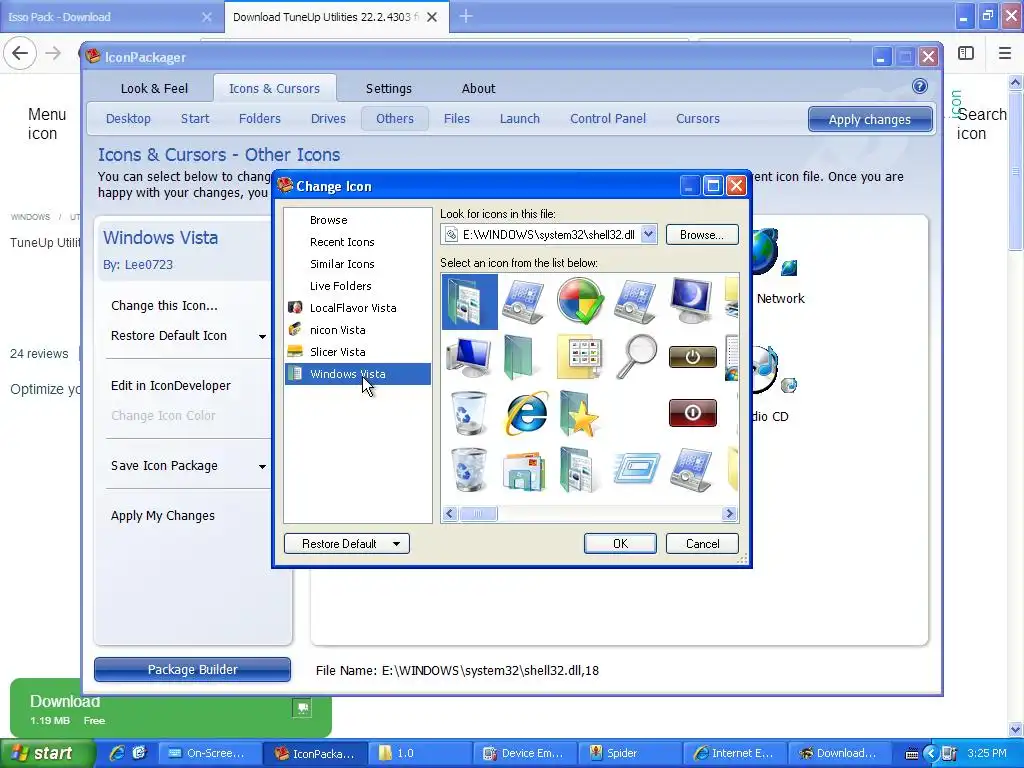Open the Package Builder button
This screenshot has height=768, width=1024.
click(192, 669)
